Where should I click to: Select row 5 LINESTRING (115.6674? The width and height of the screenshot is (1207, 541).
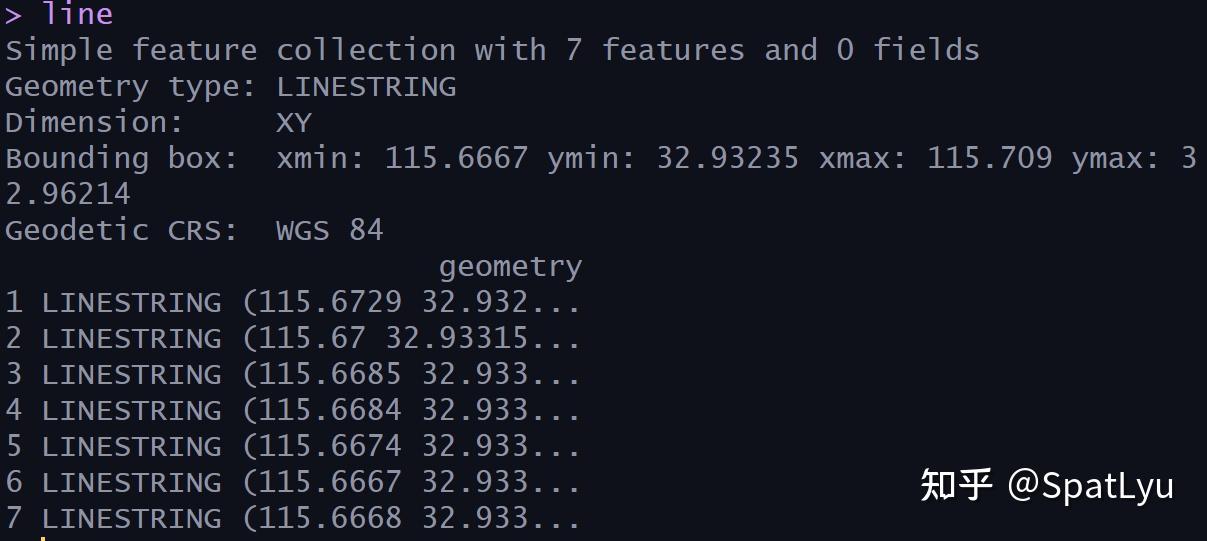(x=293, y=446)
